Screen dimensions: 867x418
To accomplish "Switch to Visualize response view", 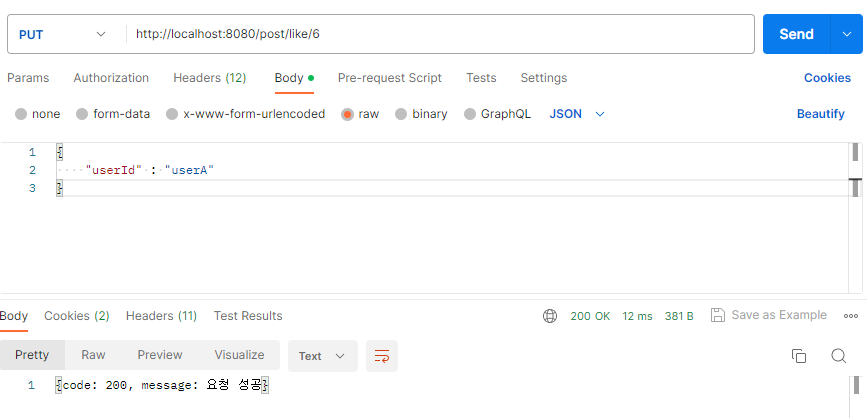I will pos(239,355).
